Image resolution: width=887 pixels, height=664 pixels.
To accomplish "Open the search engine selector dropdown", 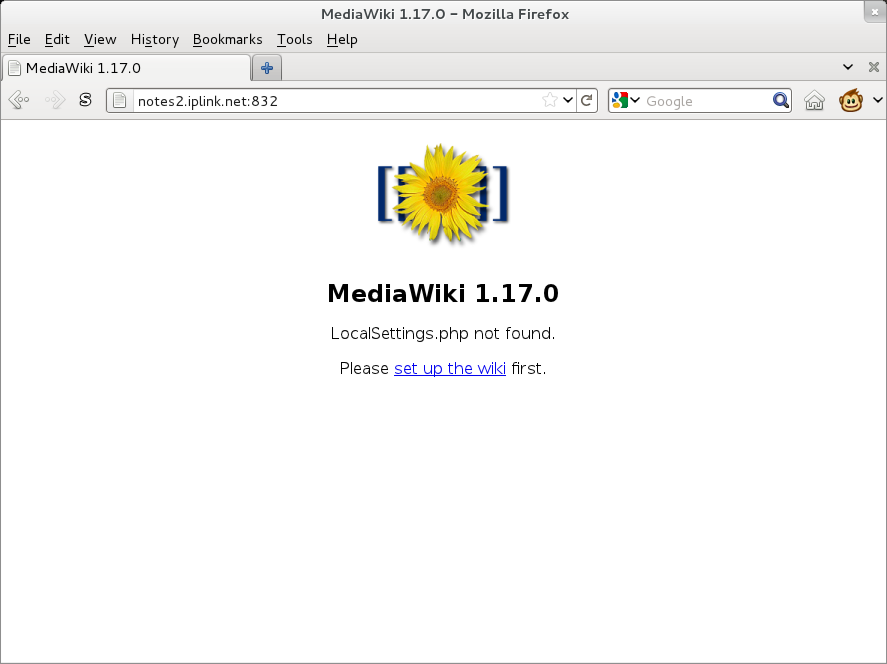I will pos(635,101).
